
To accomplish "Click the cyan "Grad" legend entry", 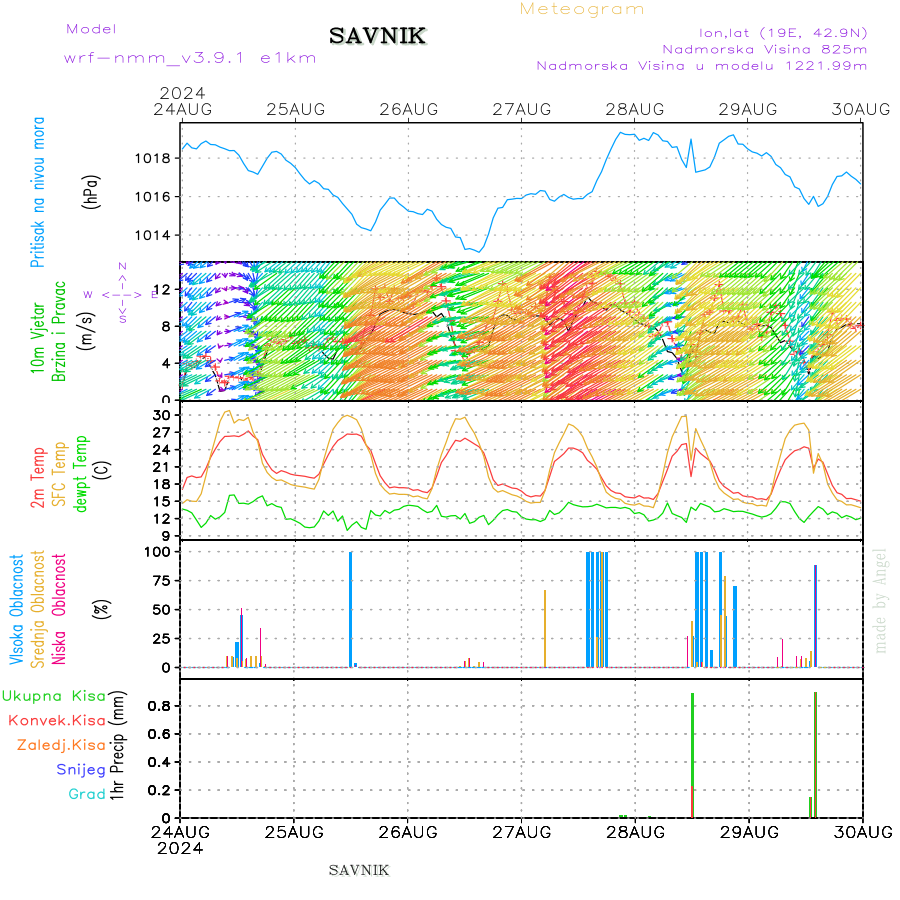I will click(x=87, y=794).
